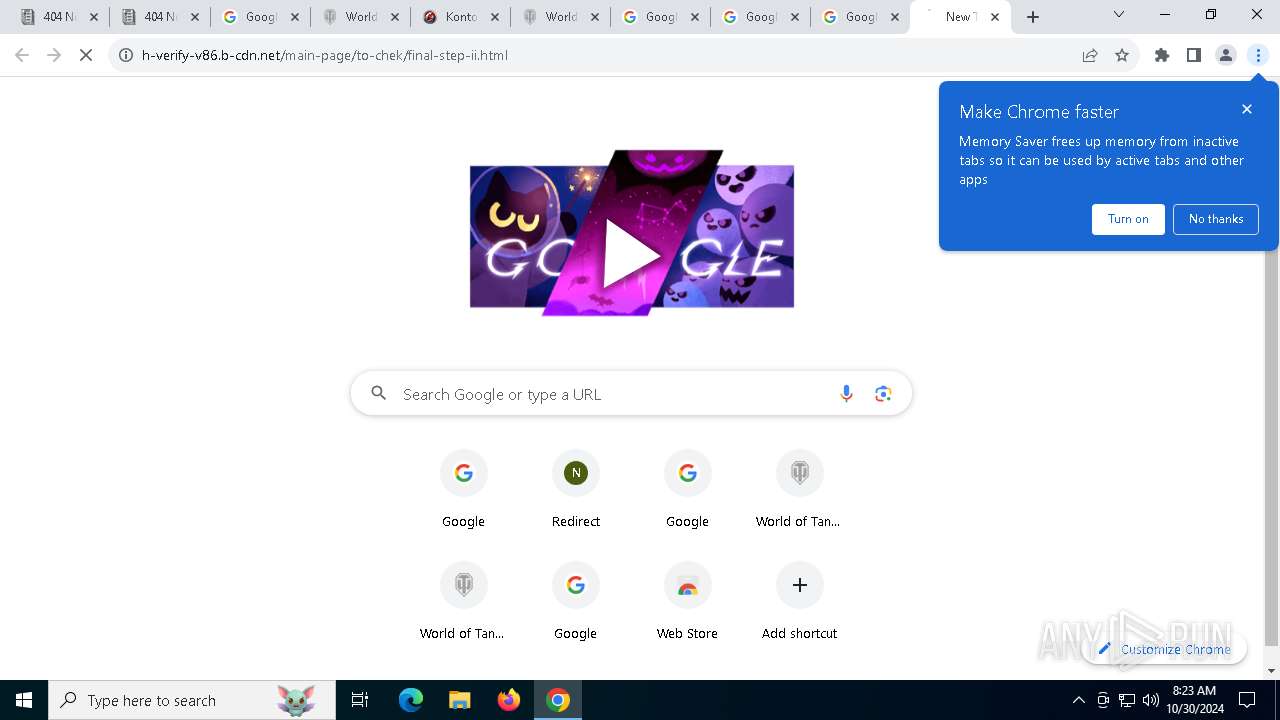
Task: Open the Web Store shortcut
Action: coord(687,600)
